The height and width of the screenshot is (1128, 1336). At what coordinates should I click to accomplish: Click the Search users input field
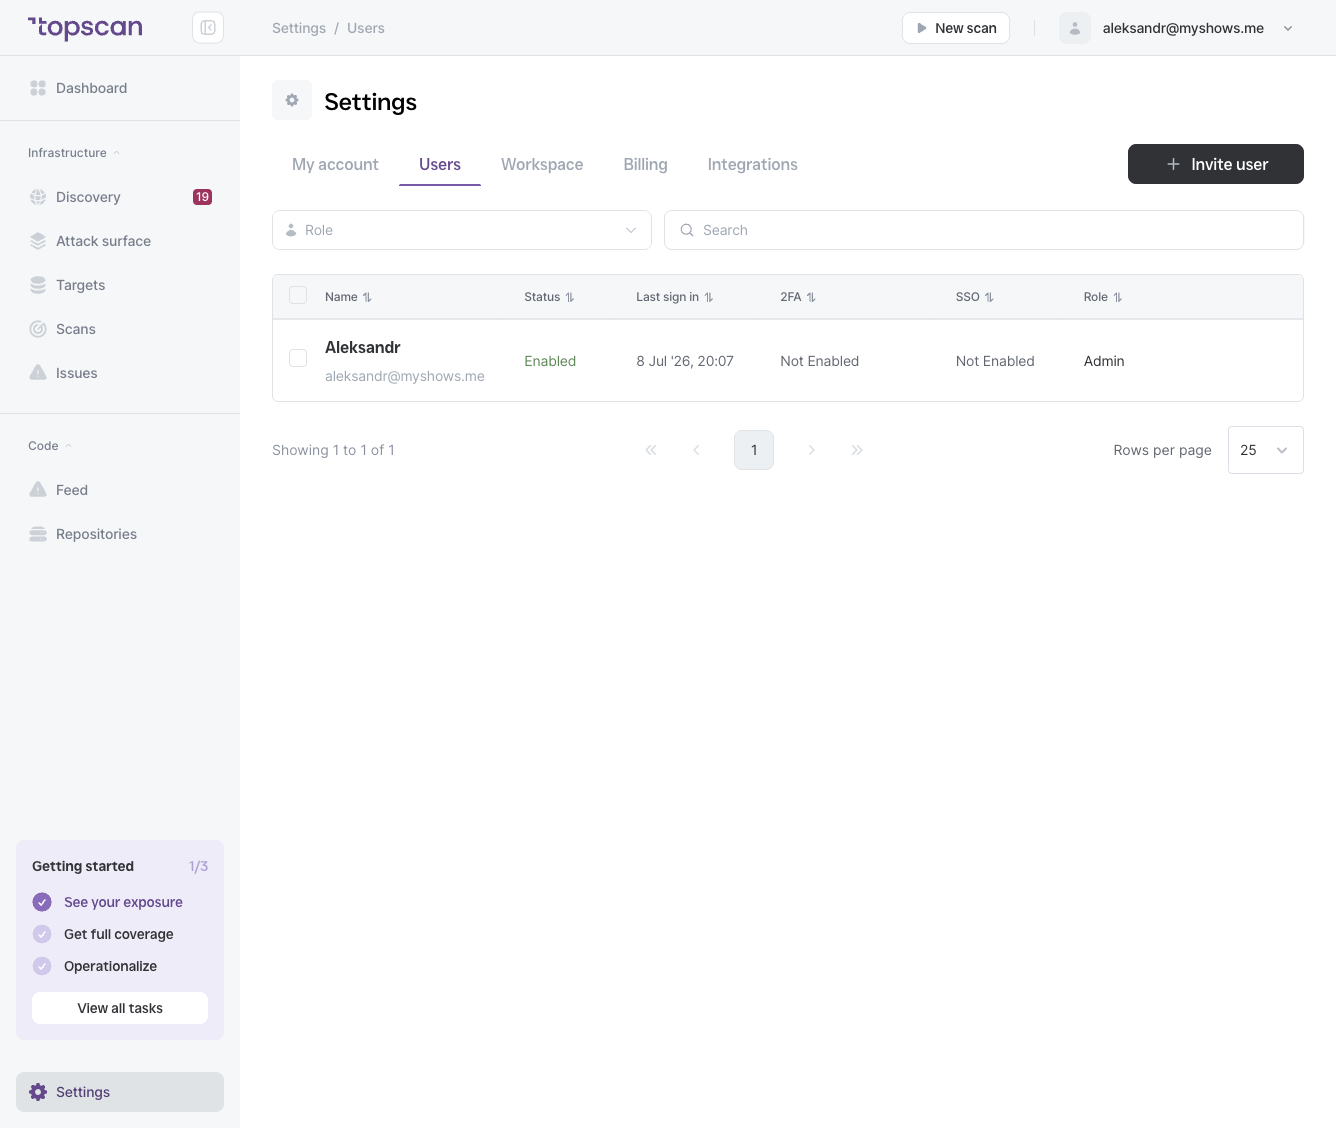984,230
